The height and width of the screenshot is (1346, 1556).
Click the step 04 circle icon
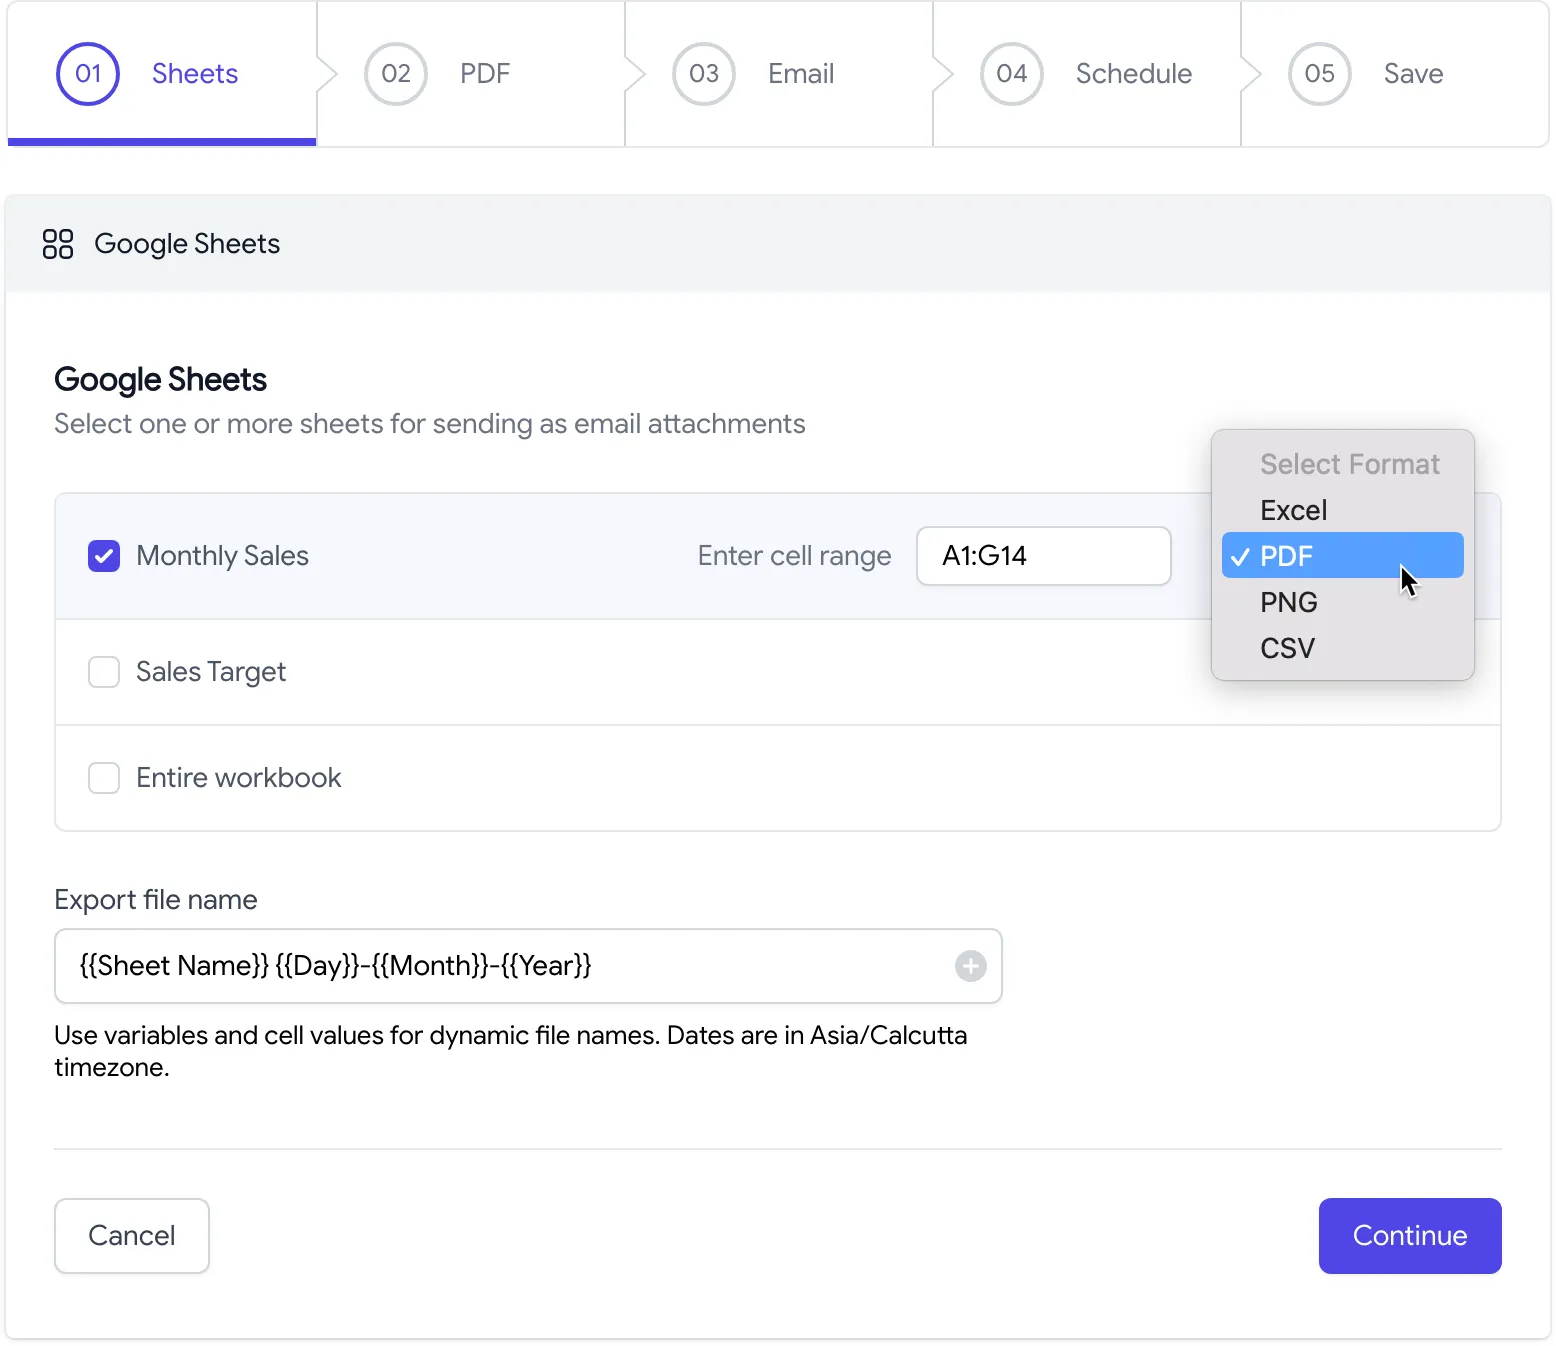[1012, 74]
